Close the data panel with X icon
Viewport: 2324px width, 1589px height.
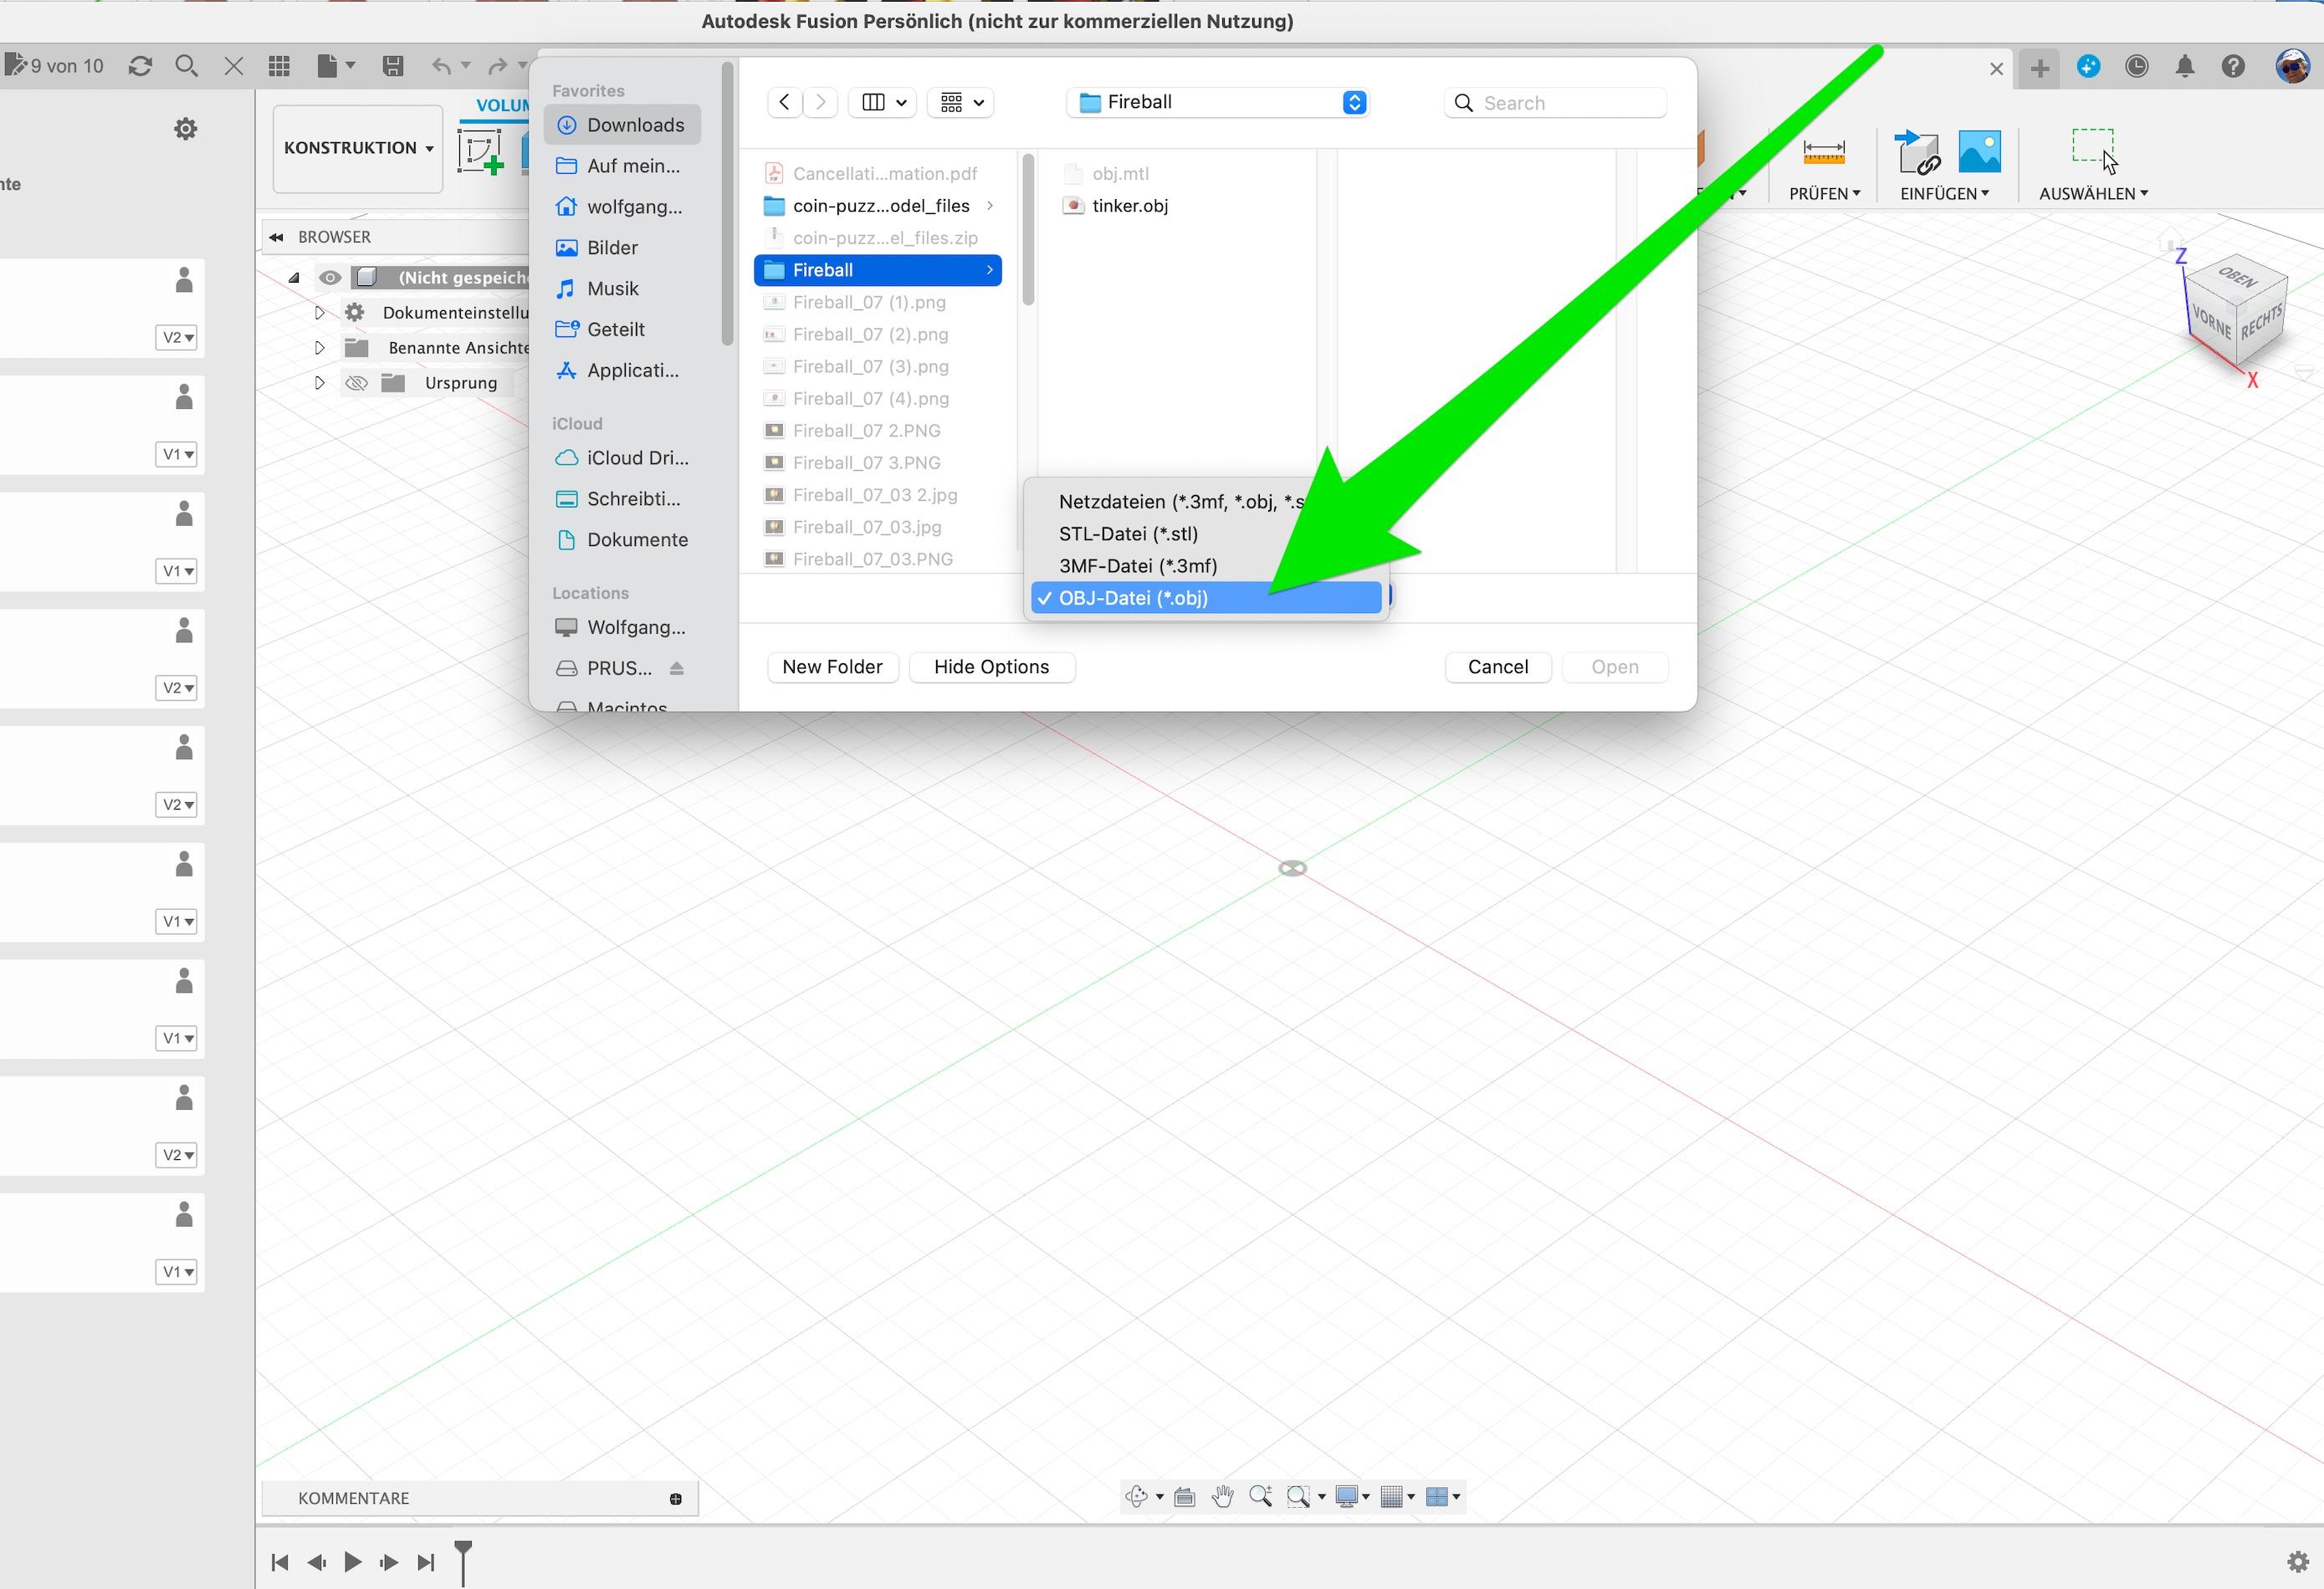tap(234, 66)
